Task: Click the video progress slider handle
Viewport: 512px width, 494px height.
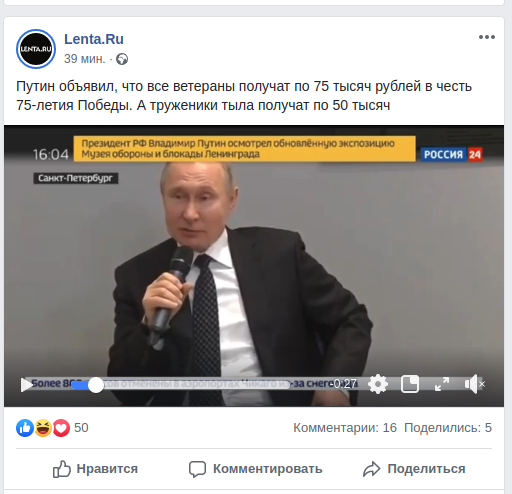Action: [x=96, y=385]
